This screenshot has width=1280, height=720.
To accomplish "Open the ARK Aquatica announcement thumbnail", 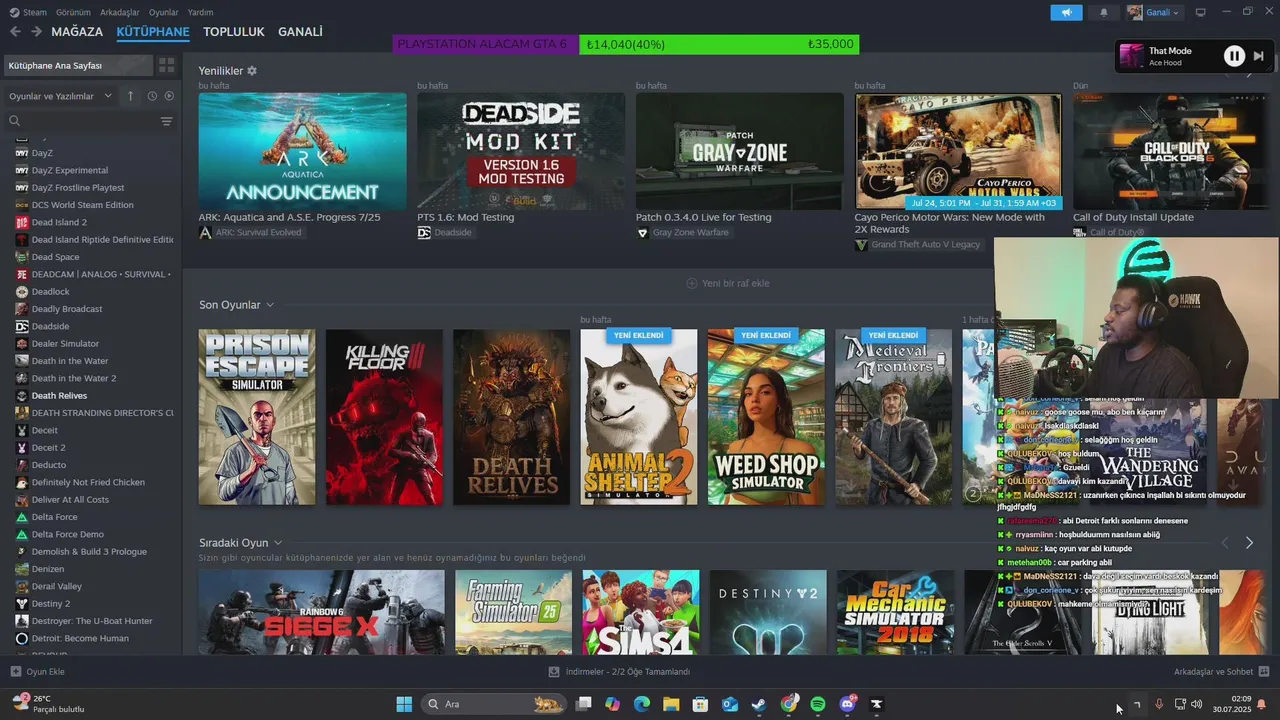I will [x=302, y=151].
